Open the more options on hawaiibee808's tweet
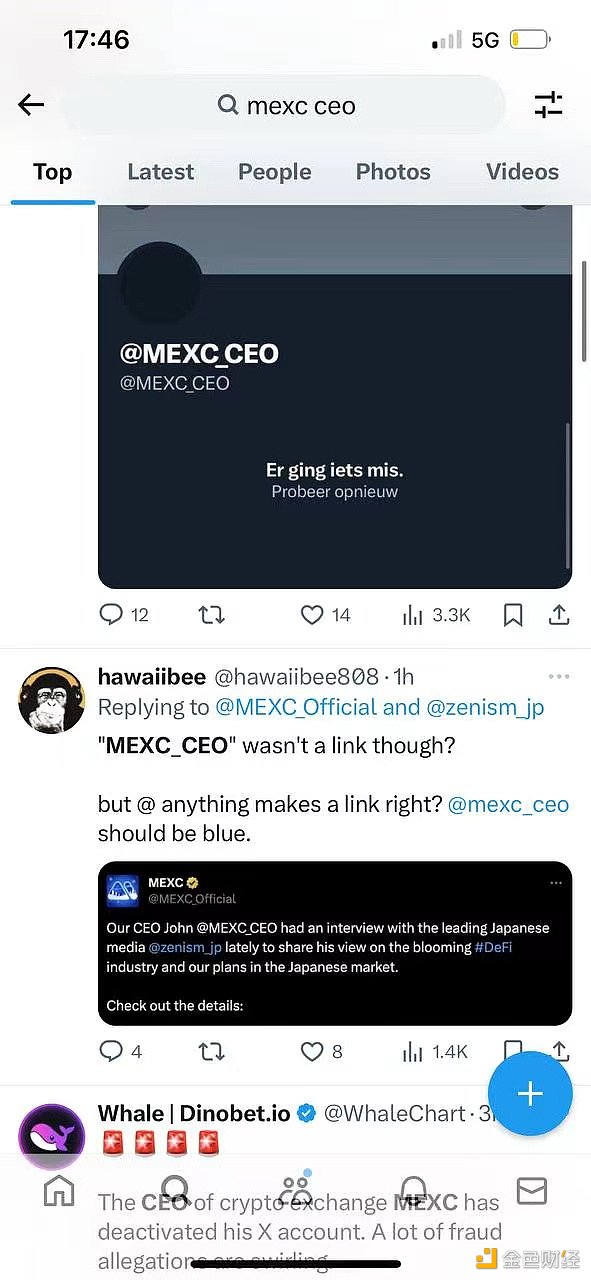This screenshot has height=1280, width=591. (559, 676)
